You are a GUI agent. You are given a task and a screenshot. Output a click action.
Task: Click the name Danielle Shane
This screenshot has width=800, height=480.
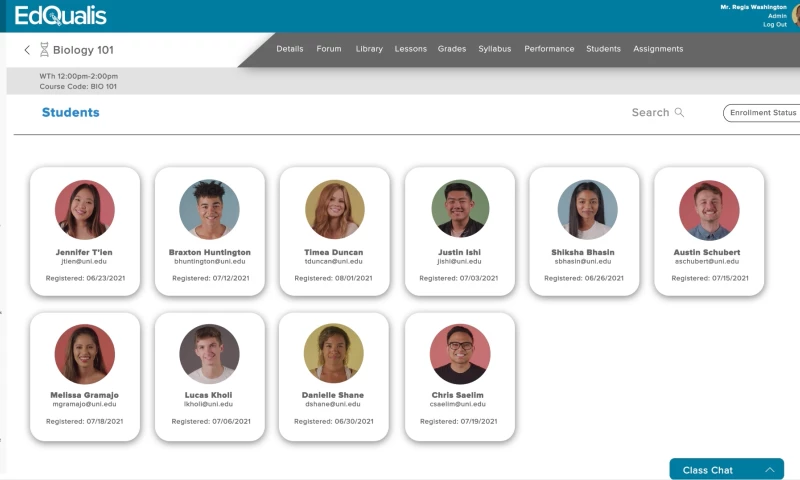click(333, 395)
